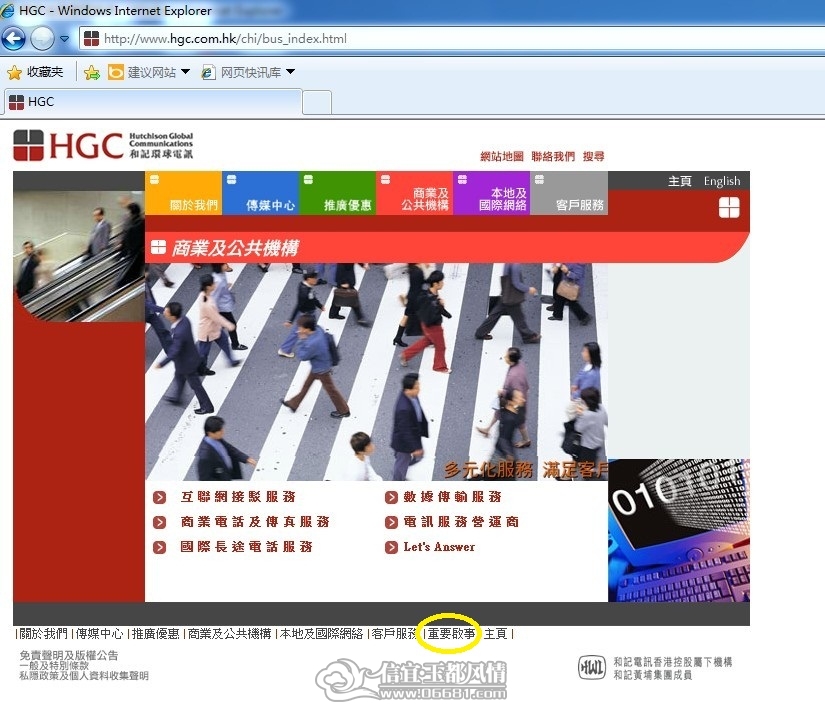Image resolution: width=825 pixels, height=711 pixels.
Task: Click the white HGC square icon
Action: [x=729, y=207]
